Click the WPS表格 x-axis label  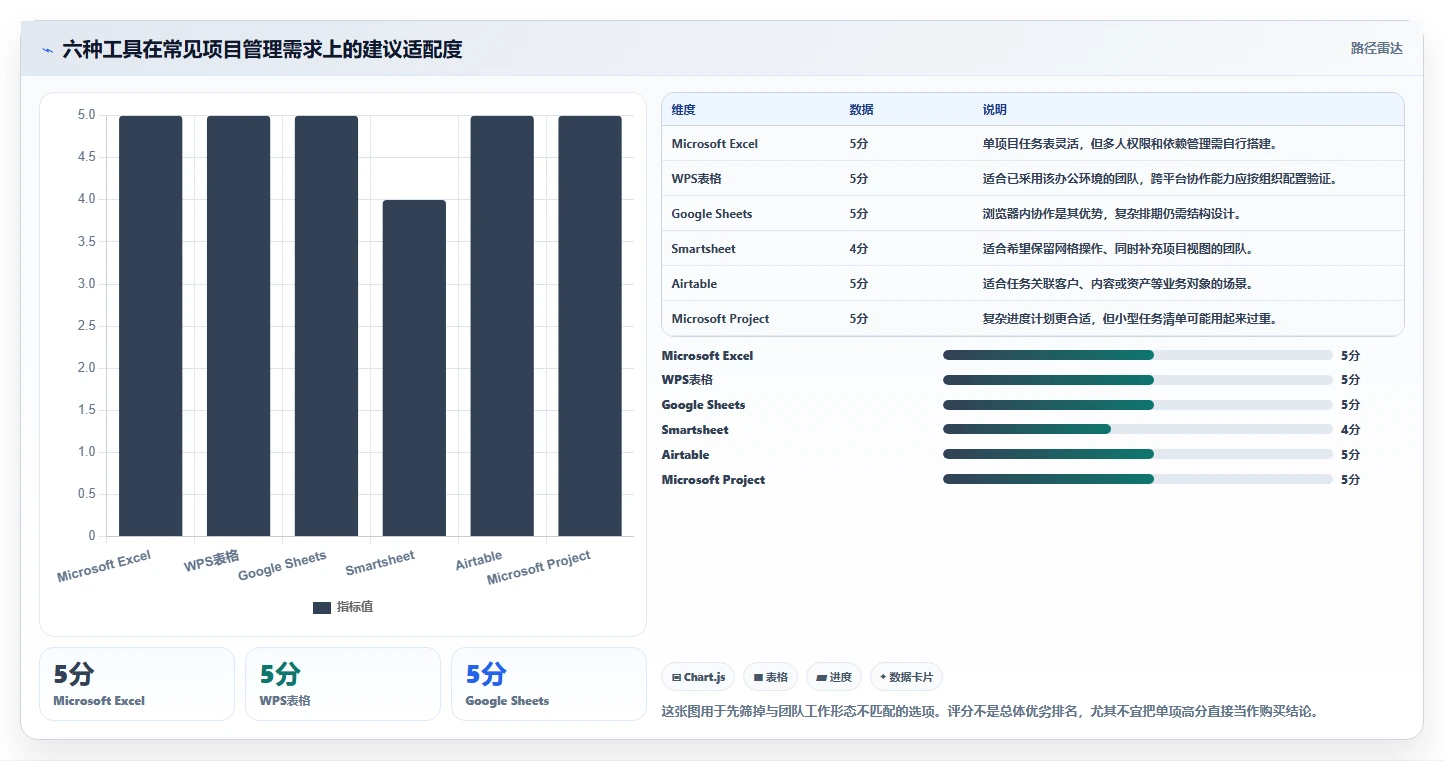click(212, 561)
